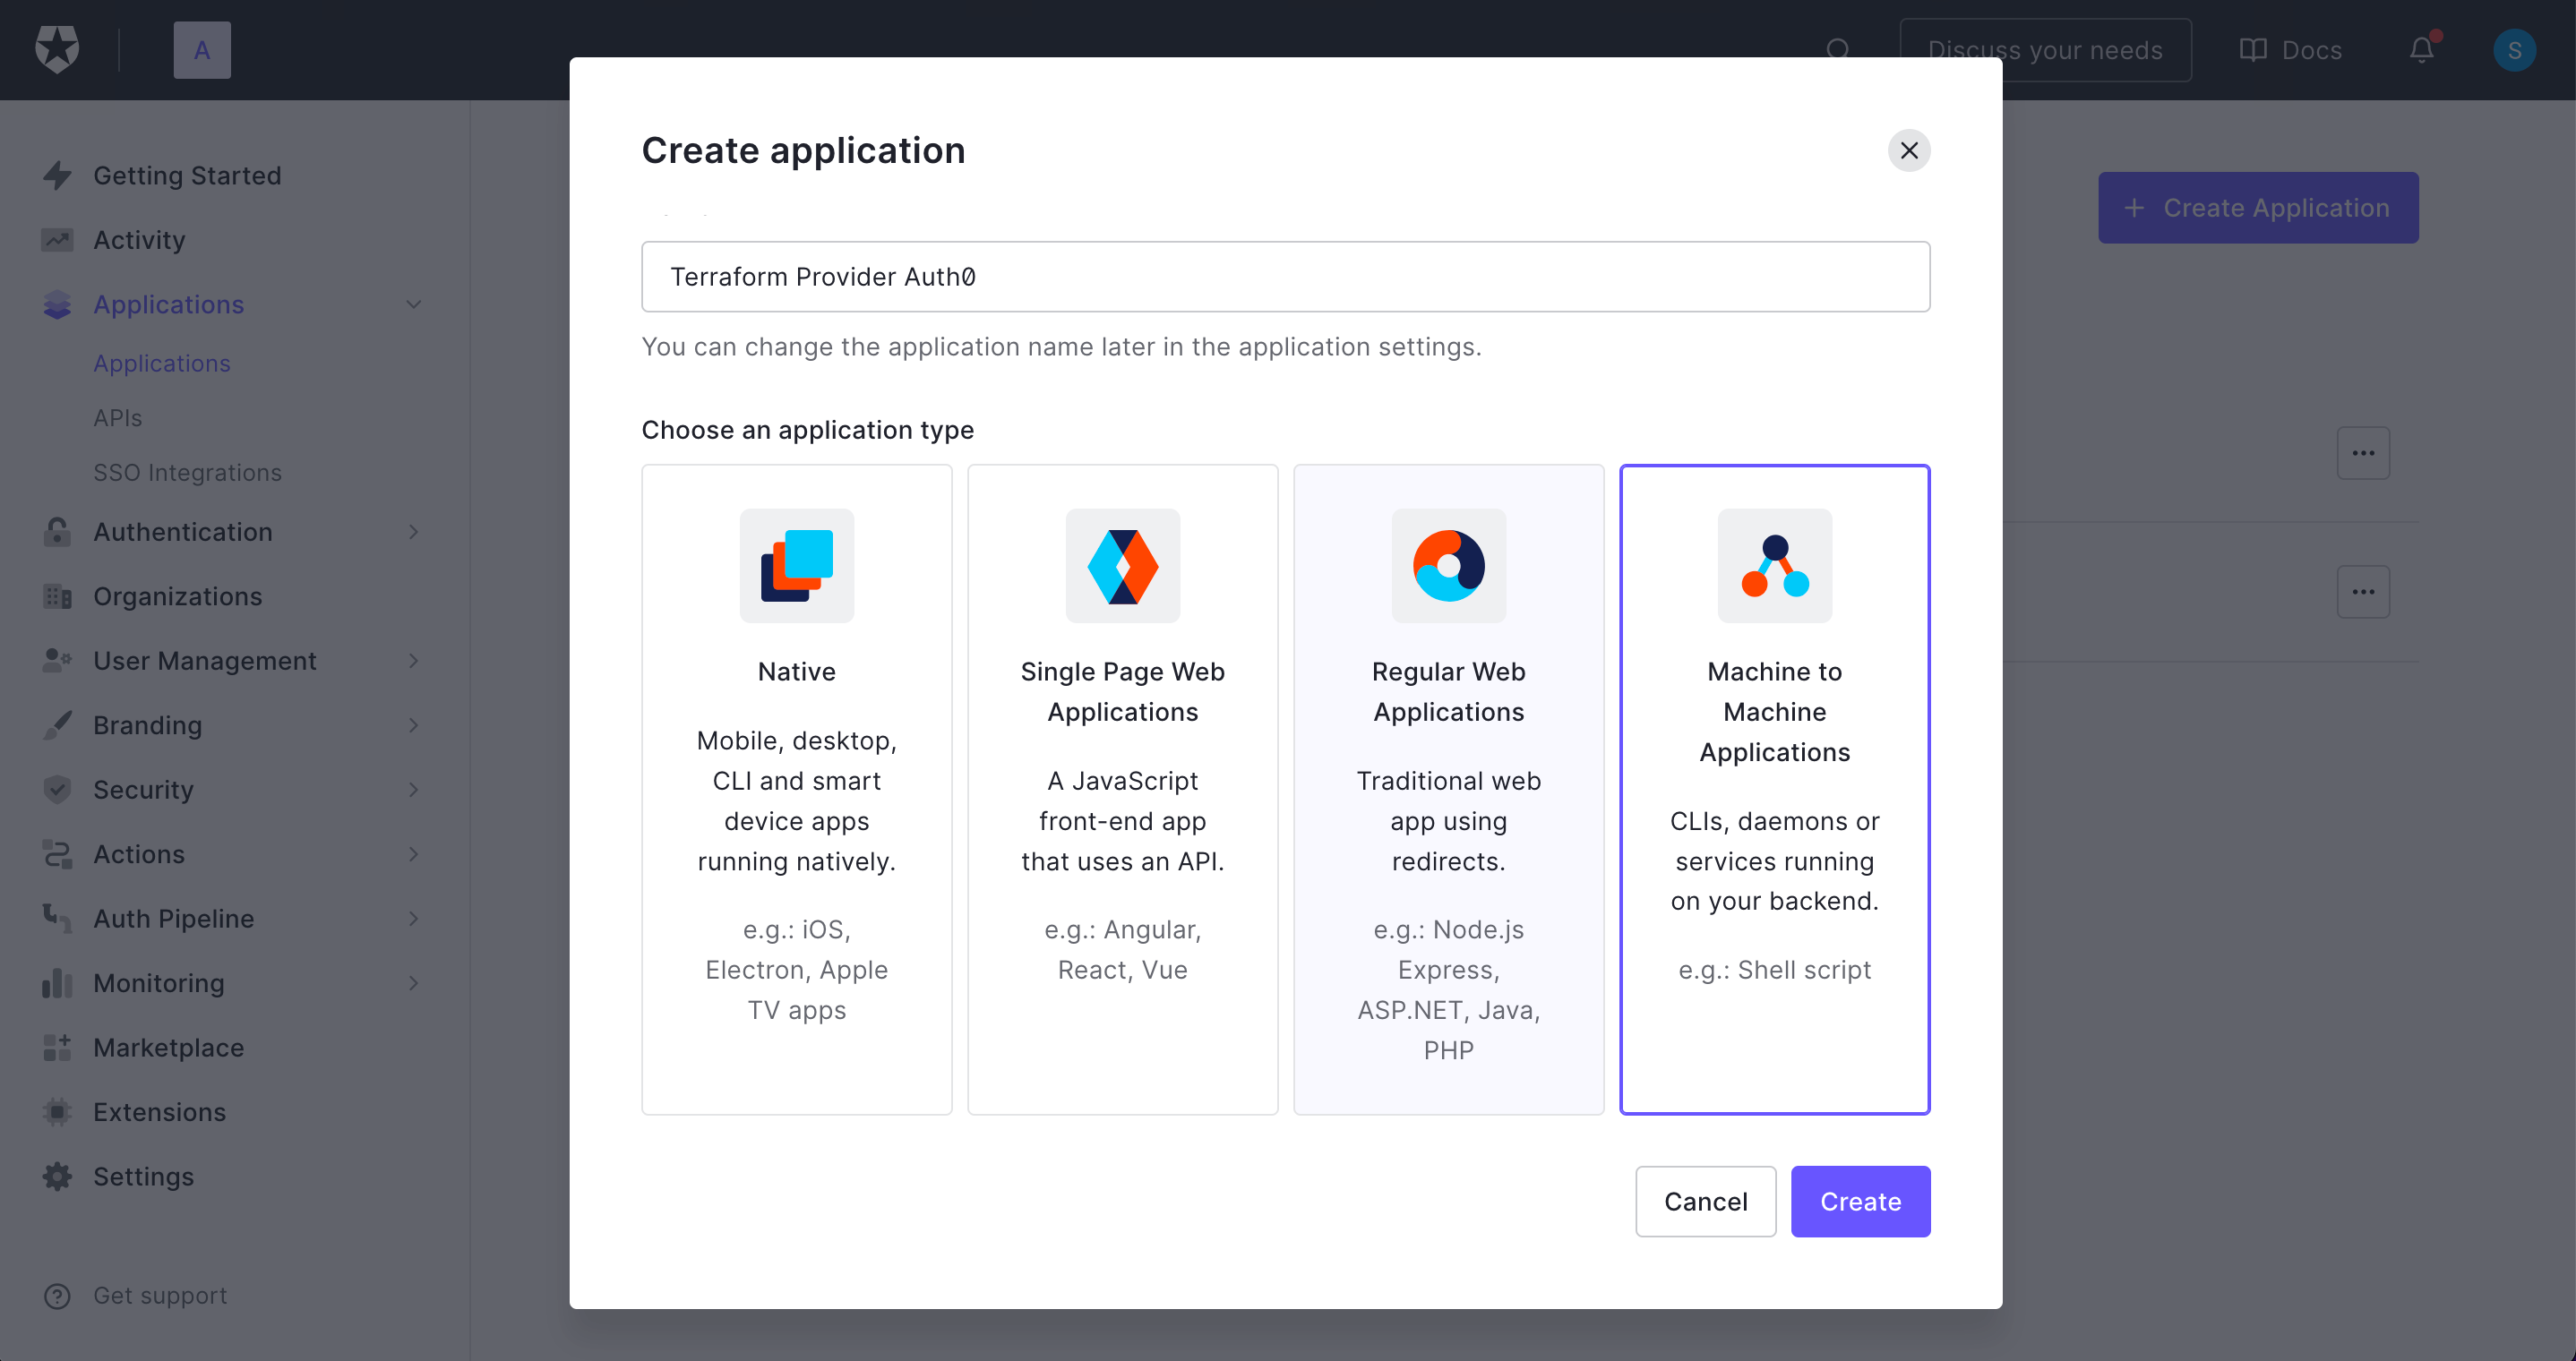Select the Single Page Web Applications icon
Image resolution: width=2576 pixels, height=1361 pixels.
[x=1122, y=566]
